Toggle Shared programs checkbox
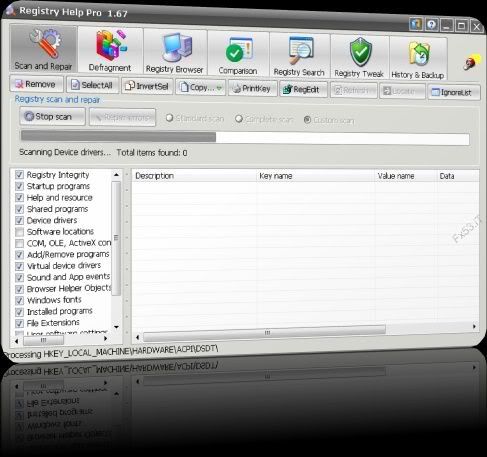The height and width of the screenshot is (457, 487). point(19,209)
